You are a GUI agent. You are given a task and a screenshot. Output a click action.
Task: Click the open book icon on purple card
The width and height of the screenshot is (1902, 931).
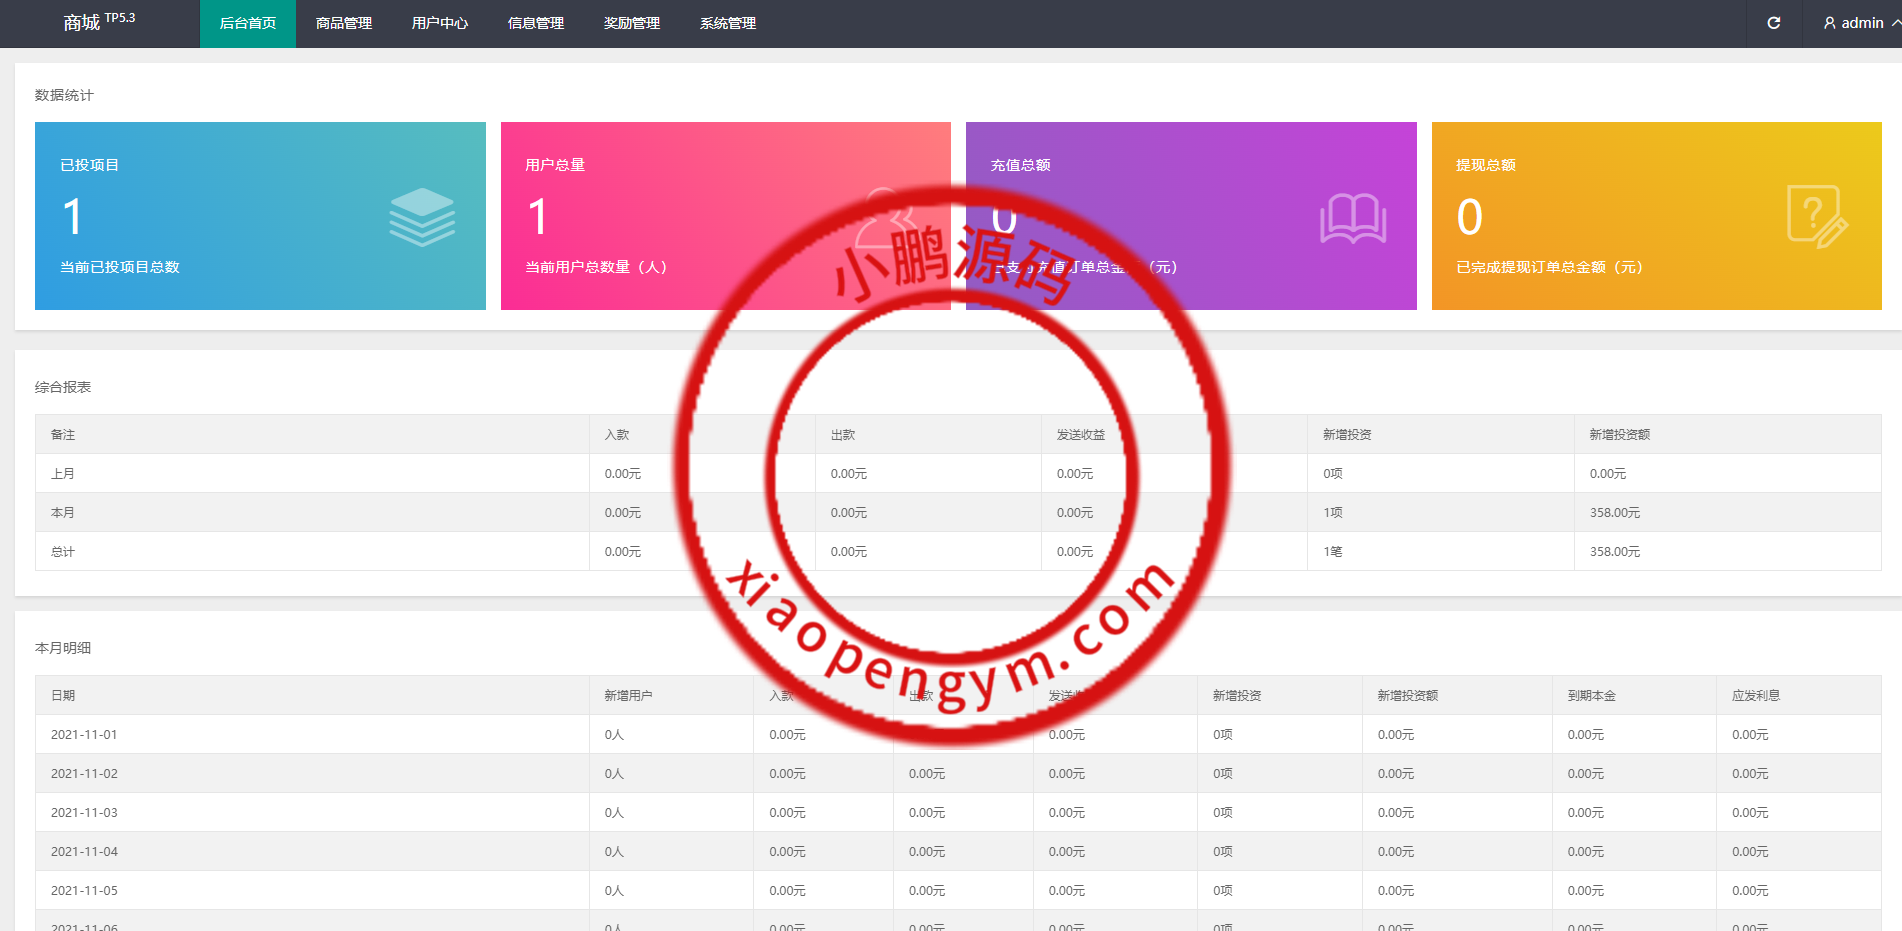coord(1352,218)
